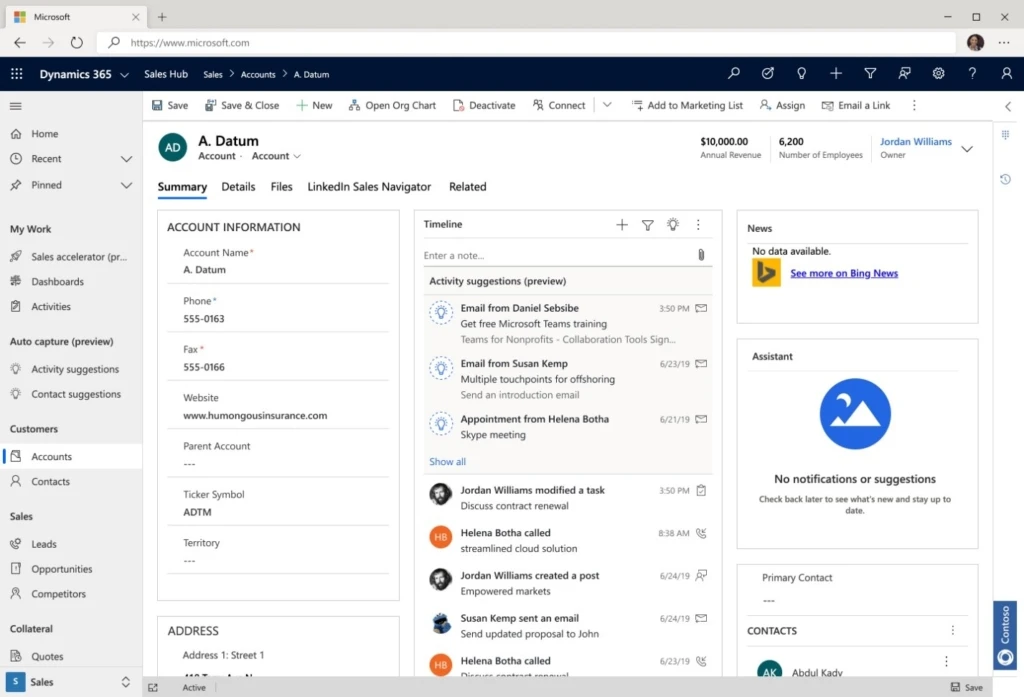This screenshot has width=1024, height=697.
Task: Click the lightbulb insights icon in Timeline header
Action: (x=673, y=225)
